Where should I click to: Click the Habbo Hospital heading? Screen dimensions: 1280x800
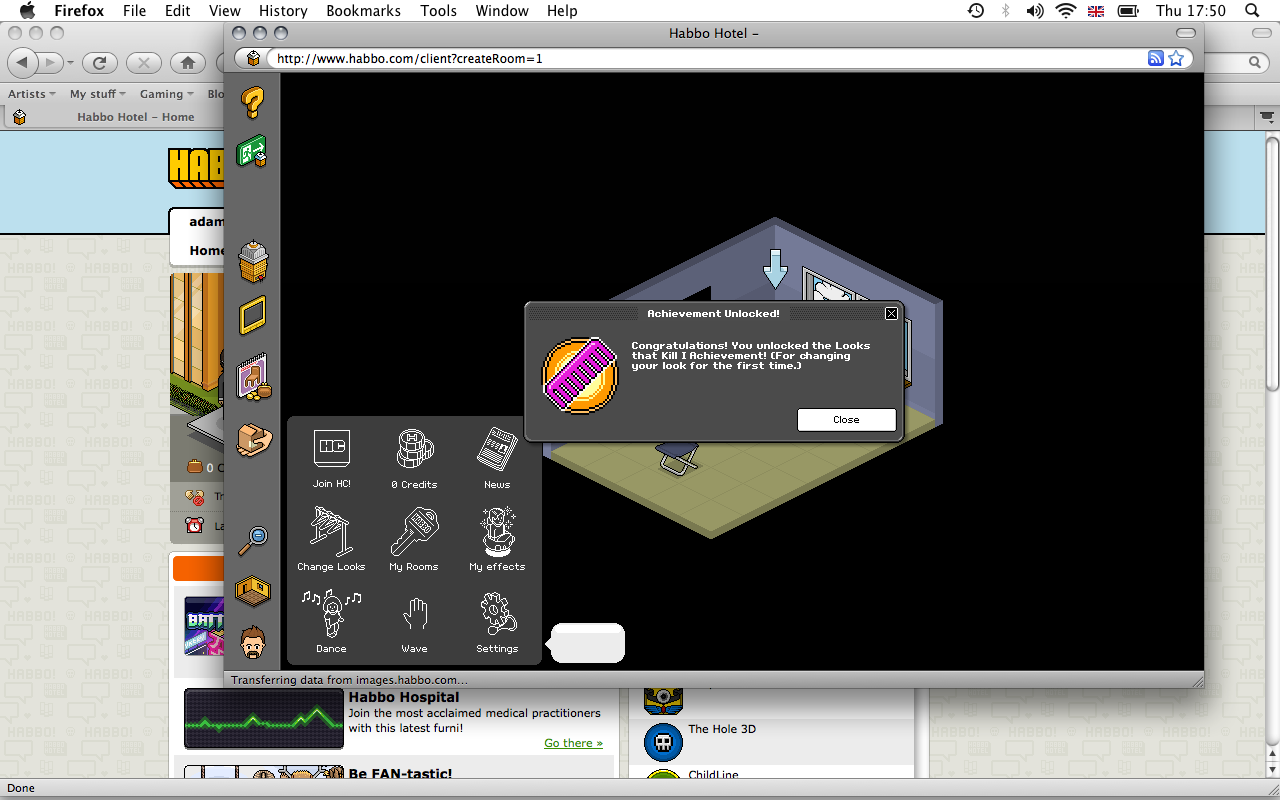(x=404, y=697)
